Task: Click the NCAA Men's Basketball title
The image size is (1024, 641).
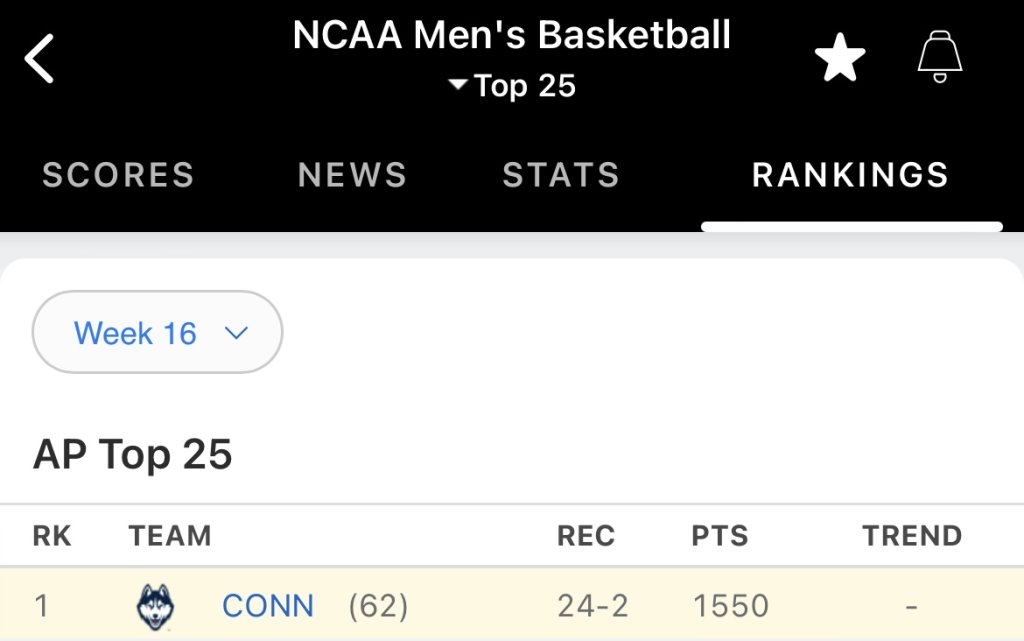Action: coord(512,36)
